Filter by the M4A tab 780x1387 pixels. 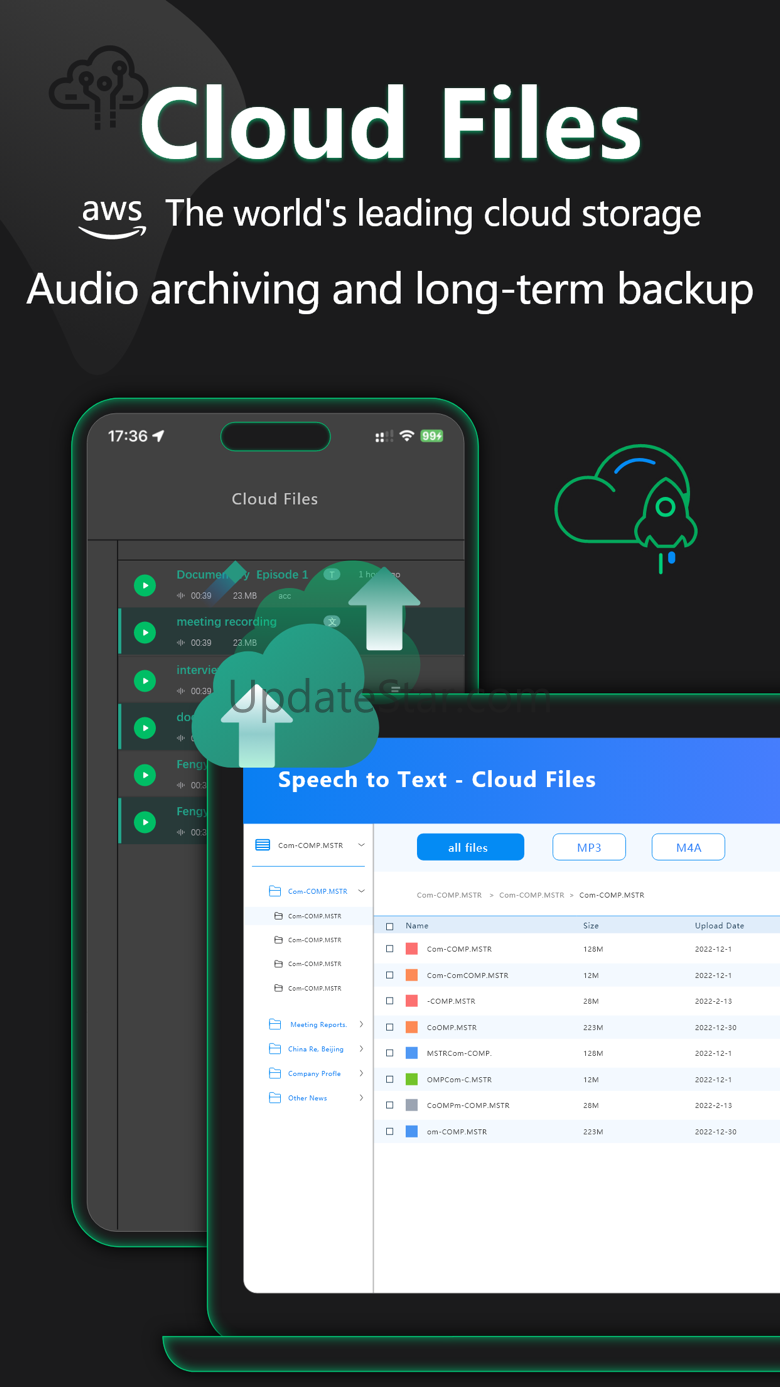(688, 847)
